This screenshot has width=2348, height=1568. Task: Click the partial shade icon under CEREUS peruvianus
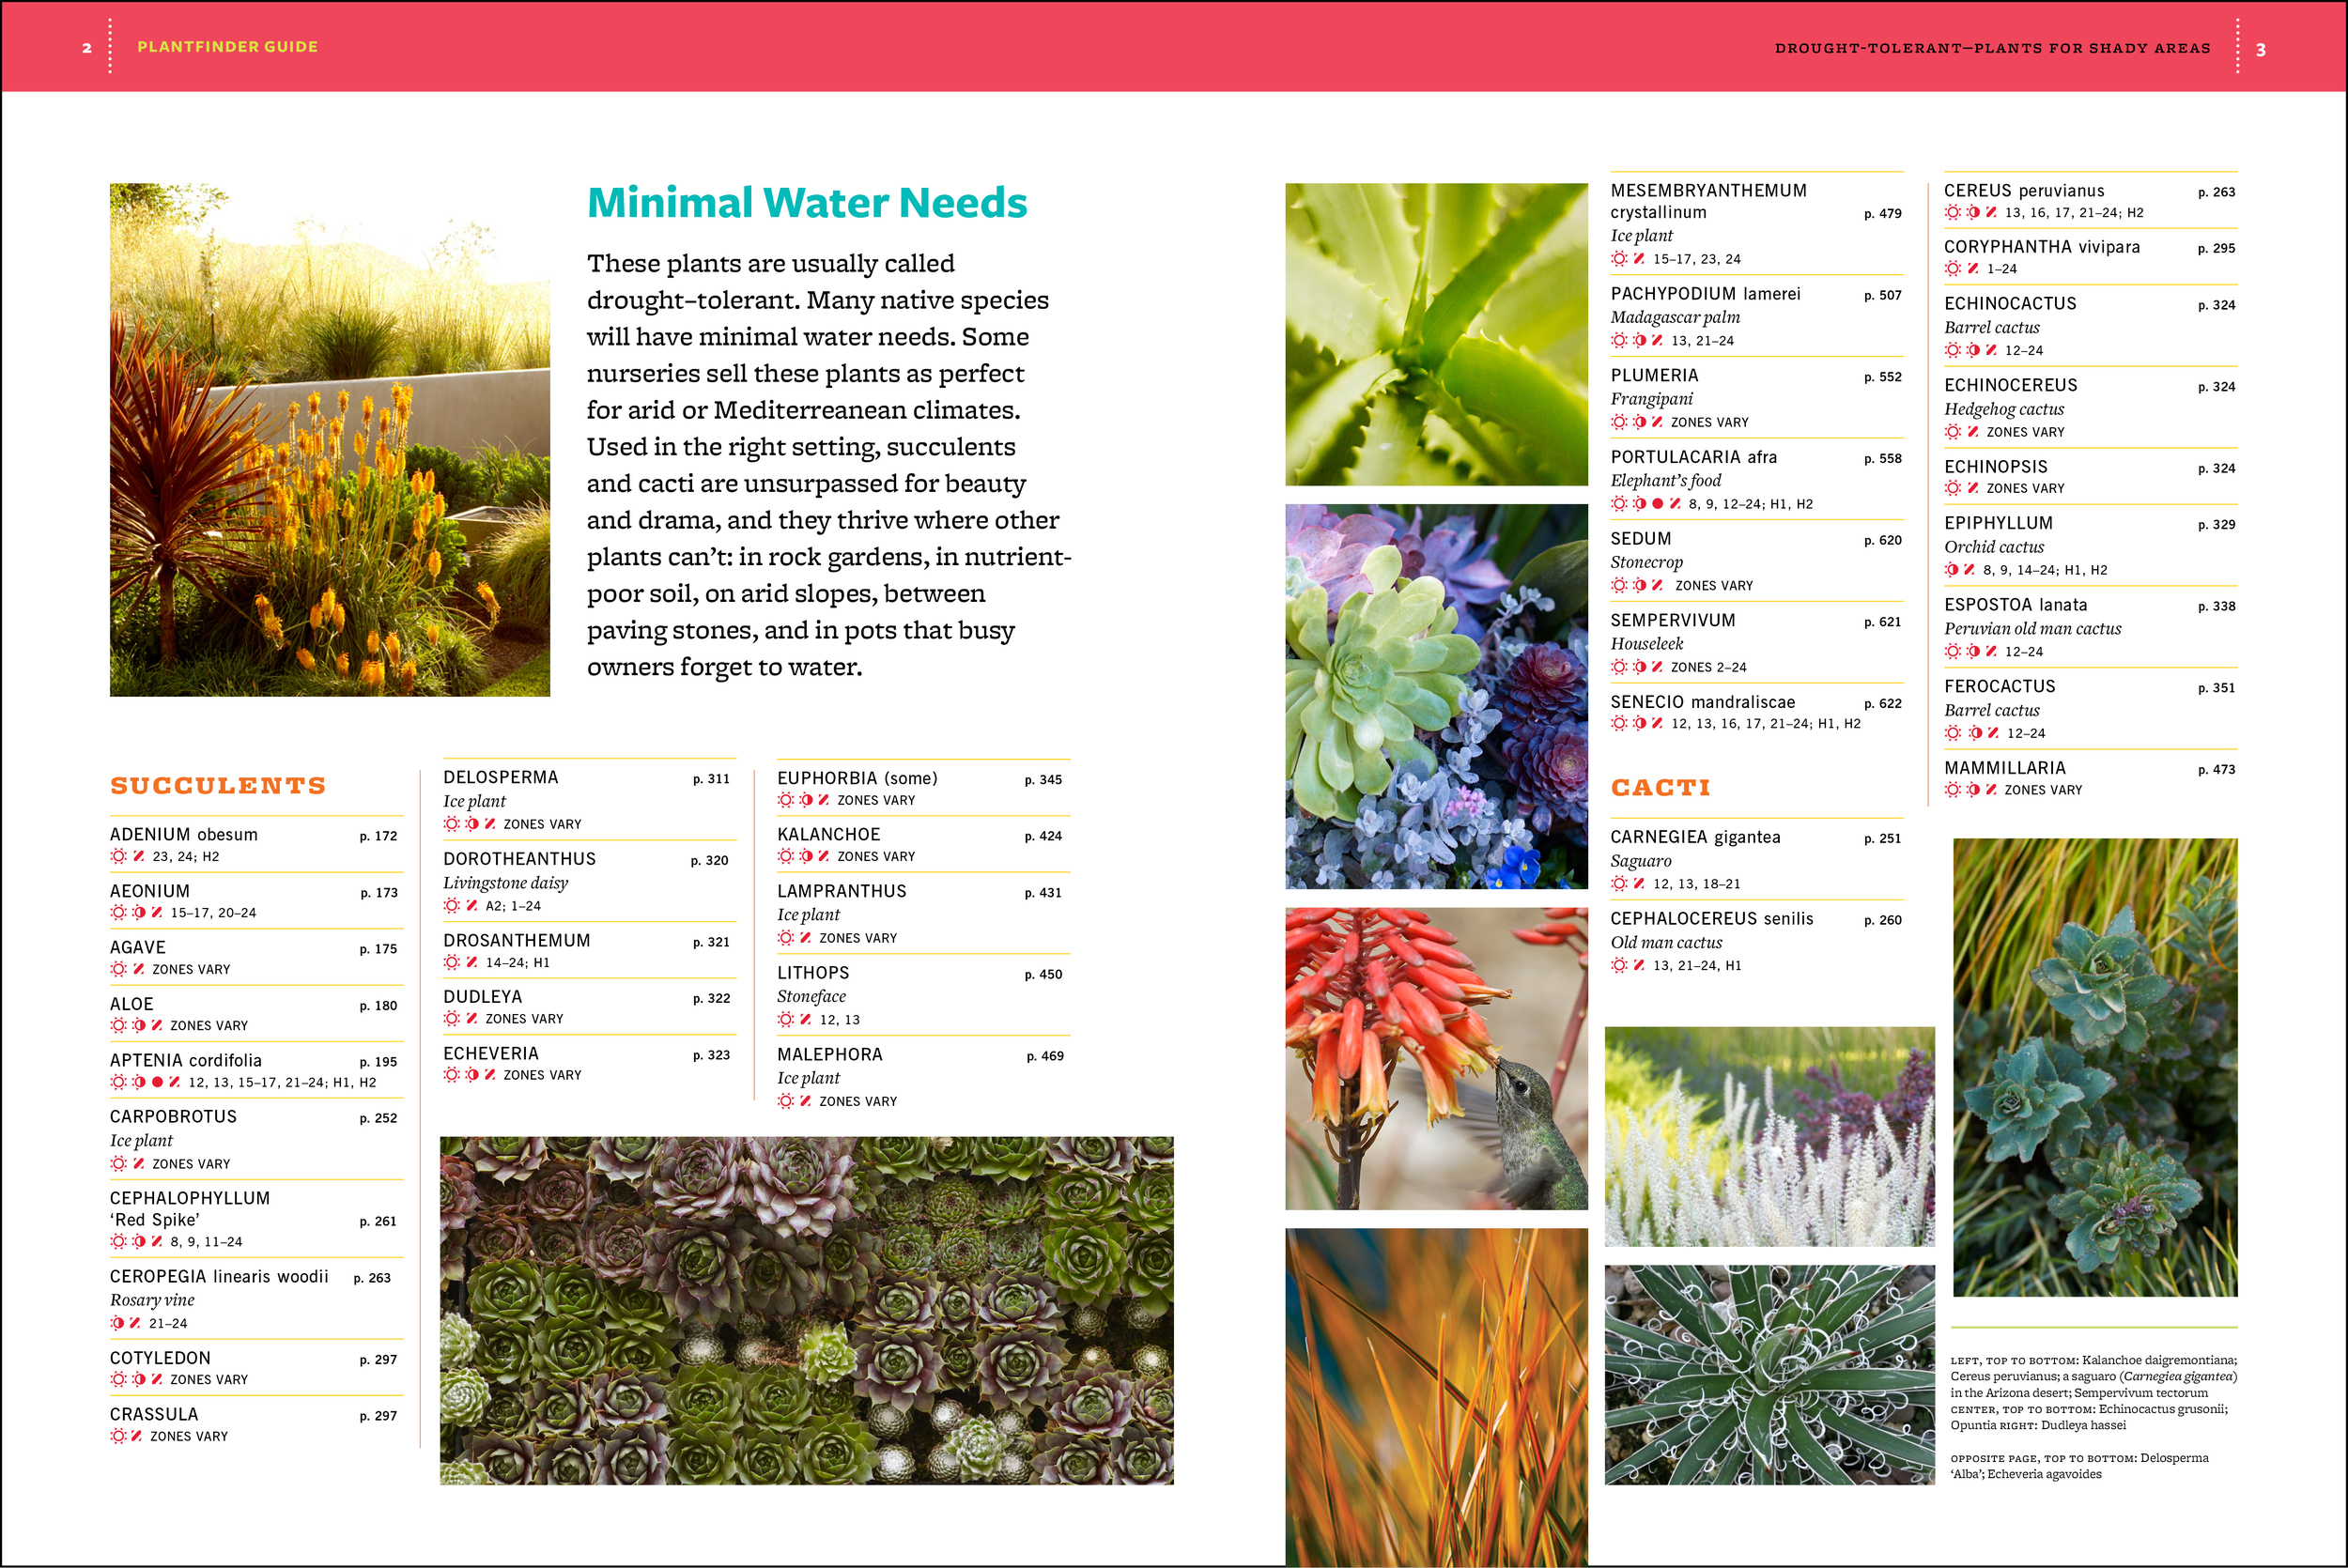tap(1974, 212)
